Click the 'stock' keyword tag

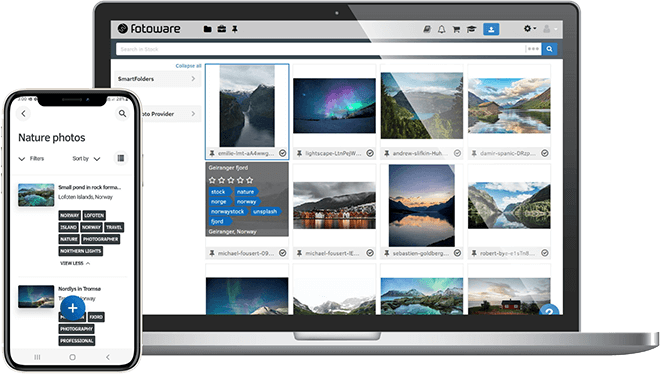pyautogui.click(x=219, y=192)
